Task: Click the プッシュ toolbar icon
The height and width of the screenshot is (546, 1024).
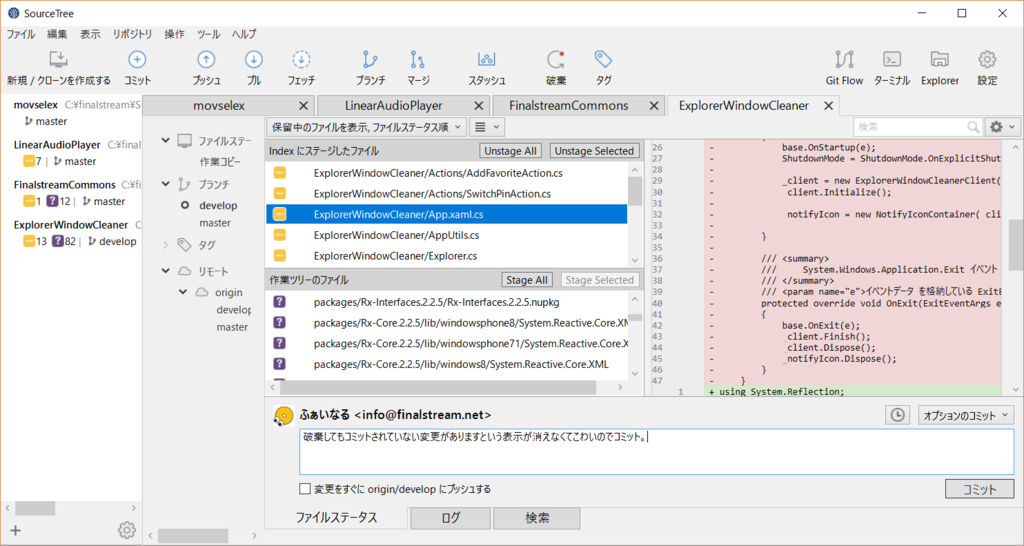Action: pos(206,60)
